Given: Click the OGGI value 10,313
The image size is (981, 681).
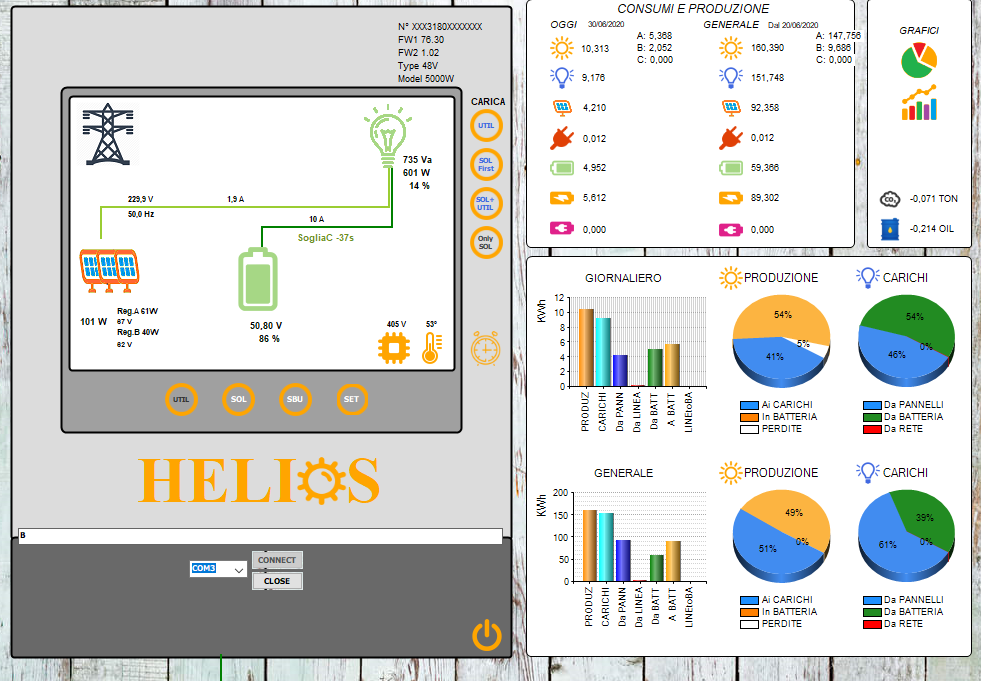Looking at the screenshot, I should tap(595, 49).
